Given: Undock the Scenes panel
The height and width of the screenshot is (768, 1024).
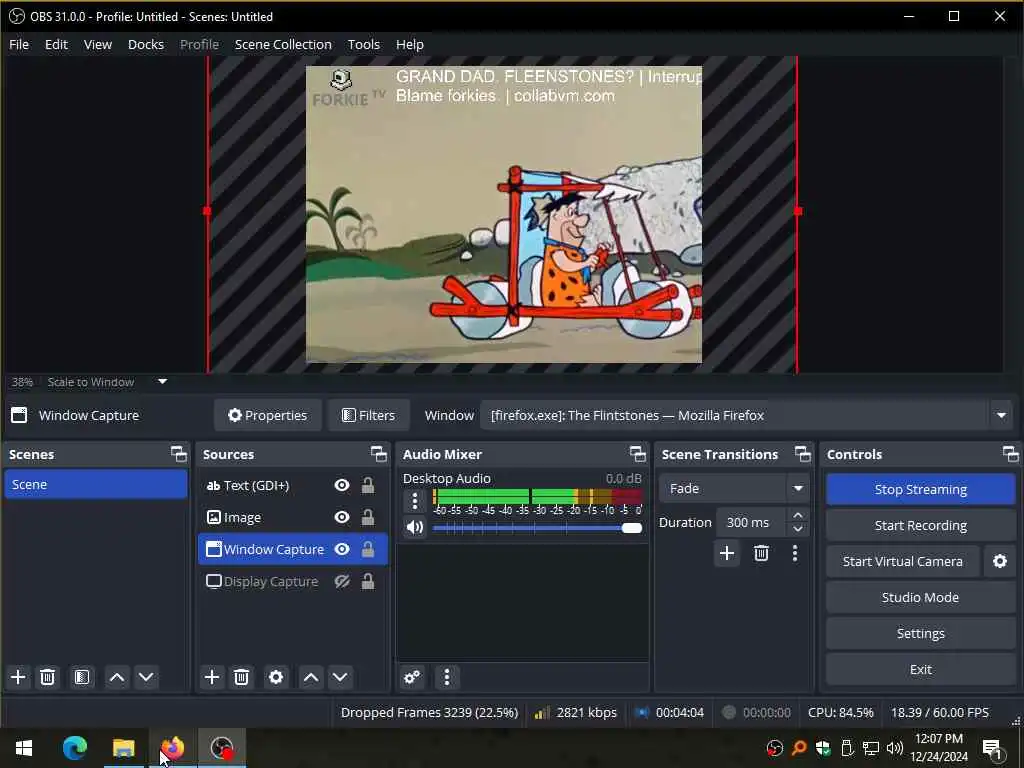Looking at the screenshot, I should click(178, 454).
